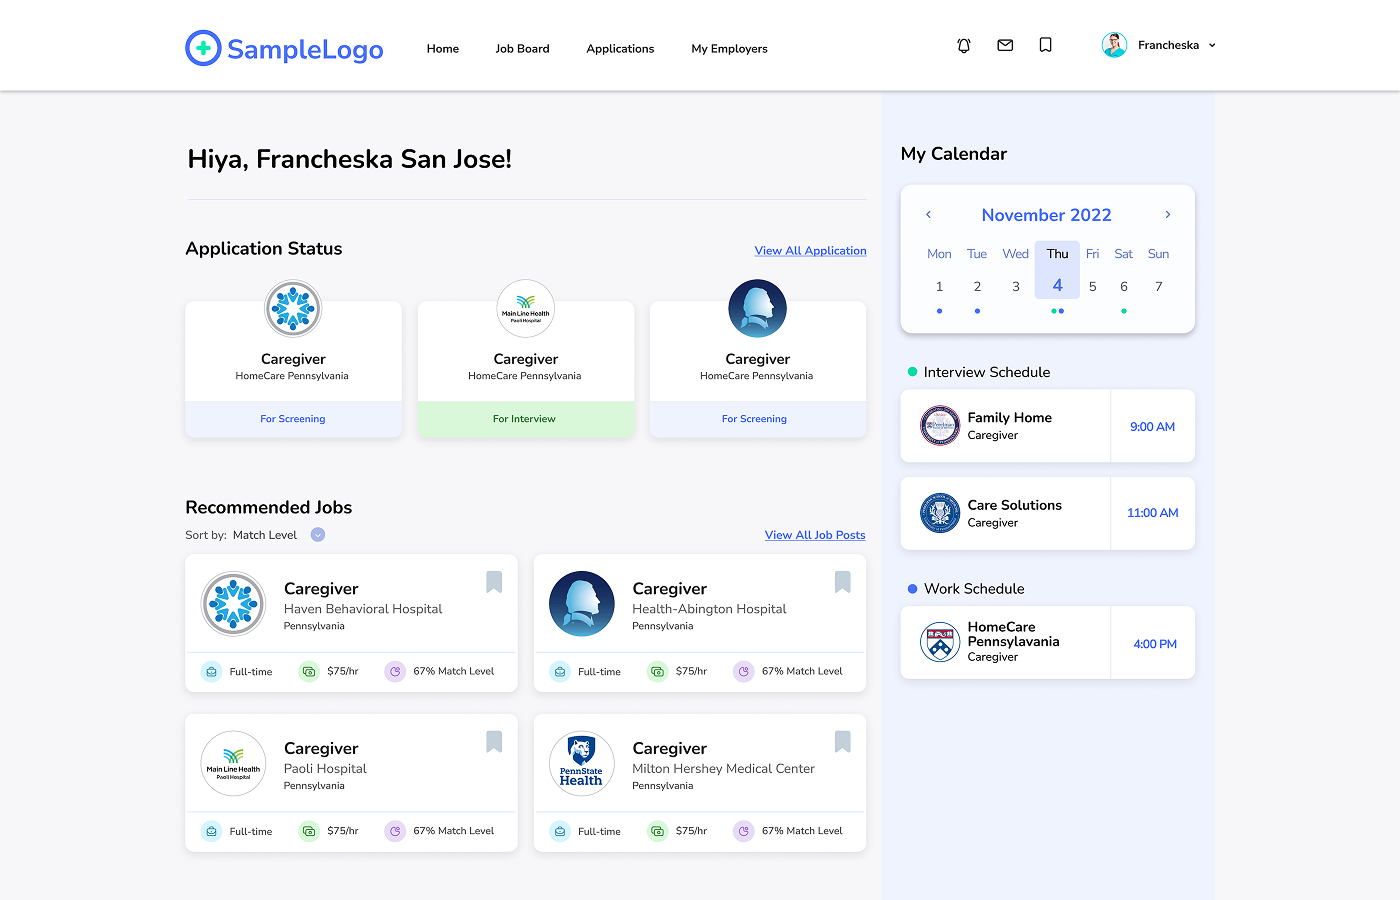This screenshot has height=900, width=1400.
Task: Open the Family Home interview title
Action: 1009,418
